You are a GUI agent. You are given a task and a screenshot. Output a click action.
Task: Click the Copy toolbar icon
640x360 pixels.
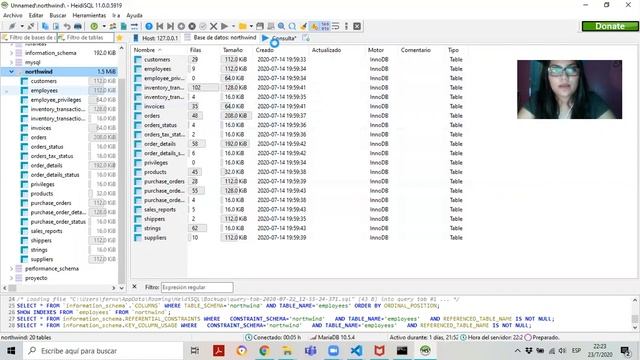point(45,26)
